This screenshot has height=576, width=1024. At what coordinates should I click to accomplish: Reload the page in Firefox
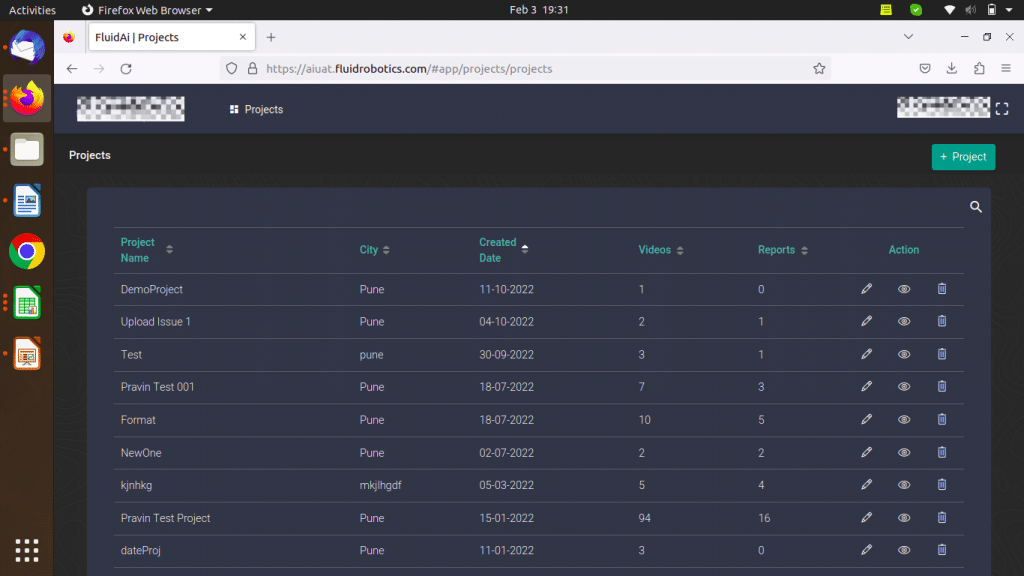pyautogui.click(x=126, y=69)
